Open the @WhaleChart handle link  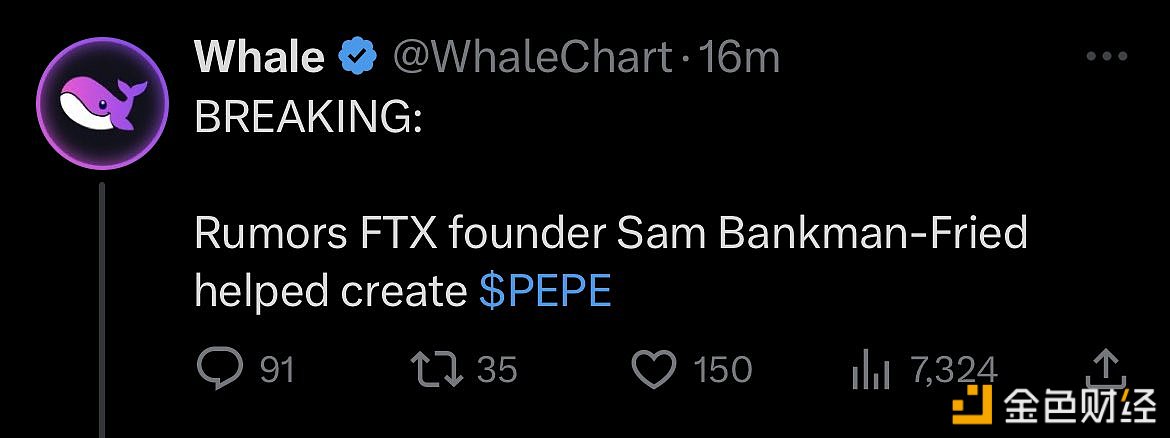(533, 58)
